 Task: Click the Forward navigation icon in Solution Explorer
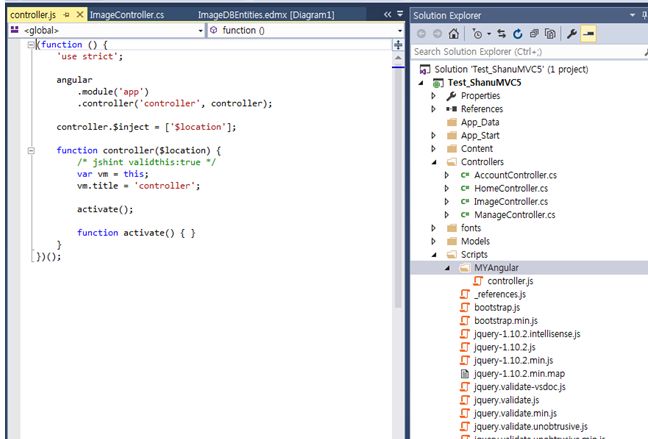coord(437,34)
